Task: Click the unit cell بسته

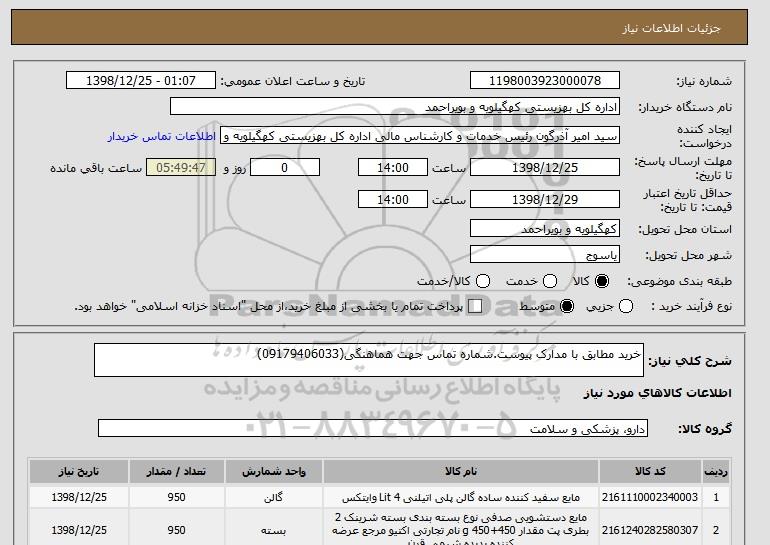Action: tap(274, 530)
